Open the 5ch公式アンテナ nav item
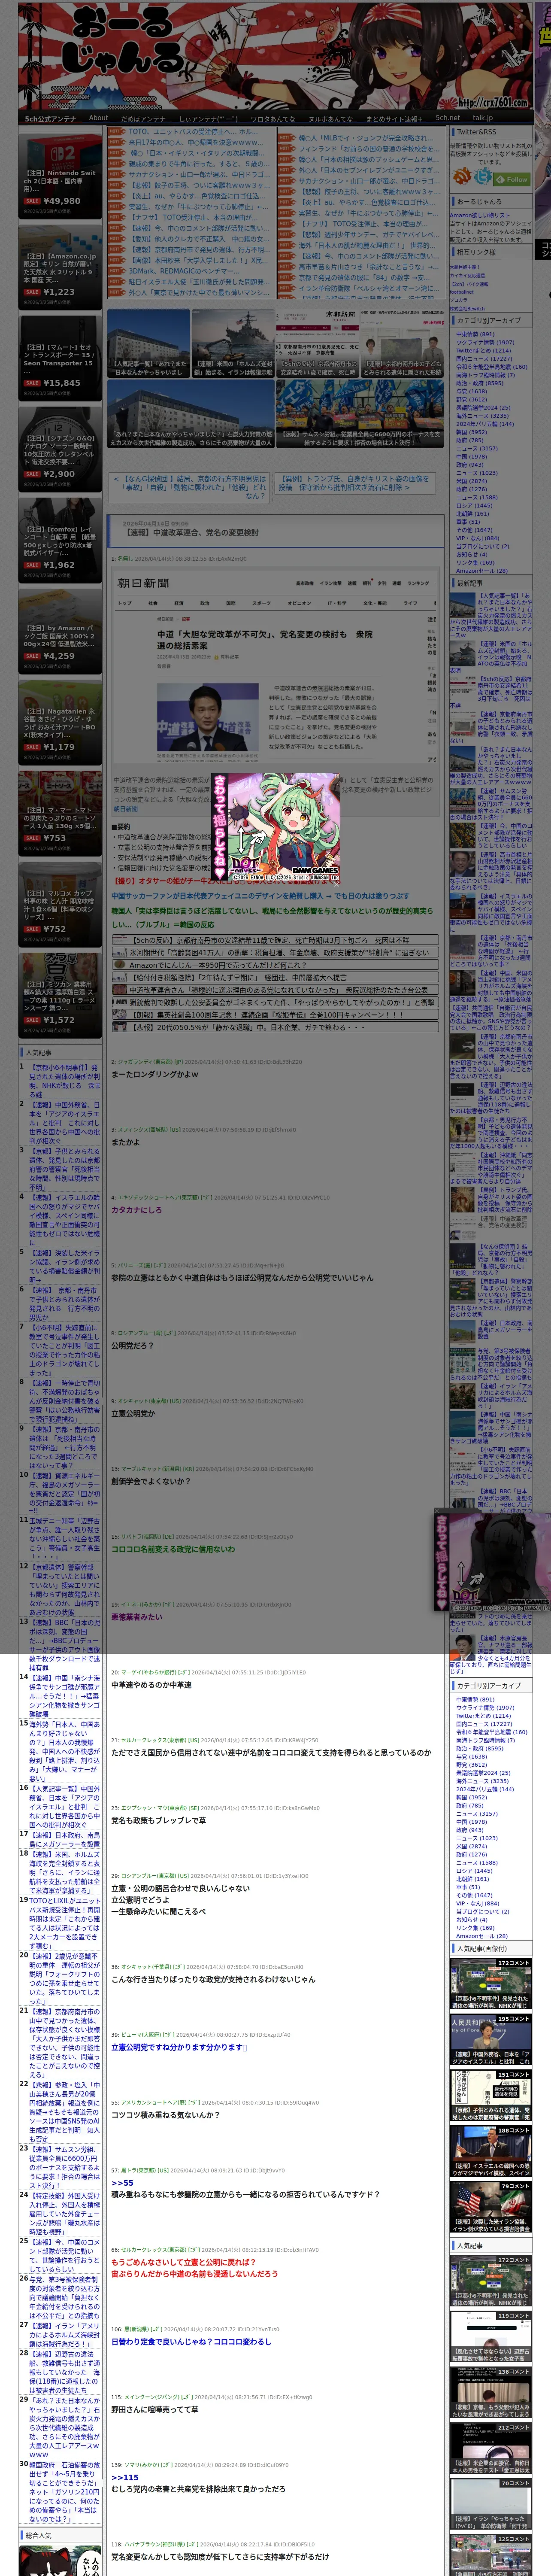Screen dimensions: 551x2576 click(x=50, y=118)
